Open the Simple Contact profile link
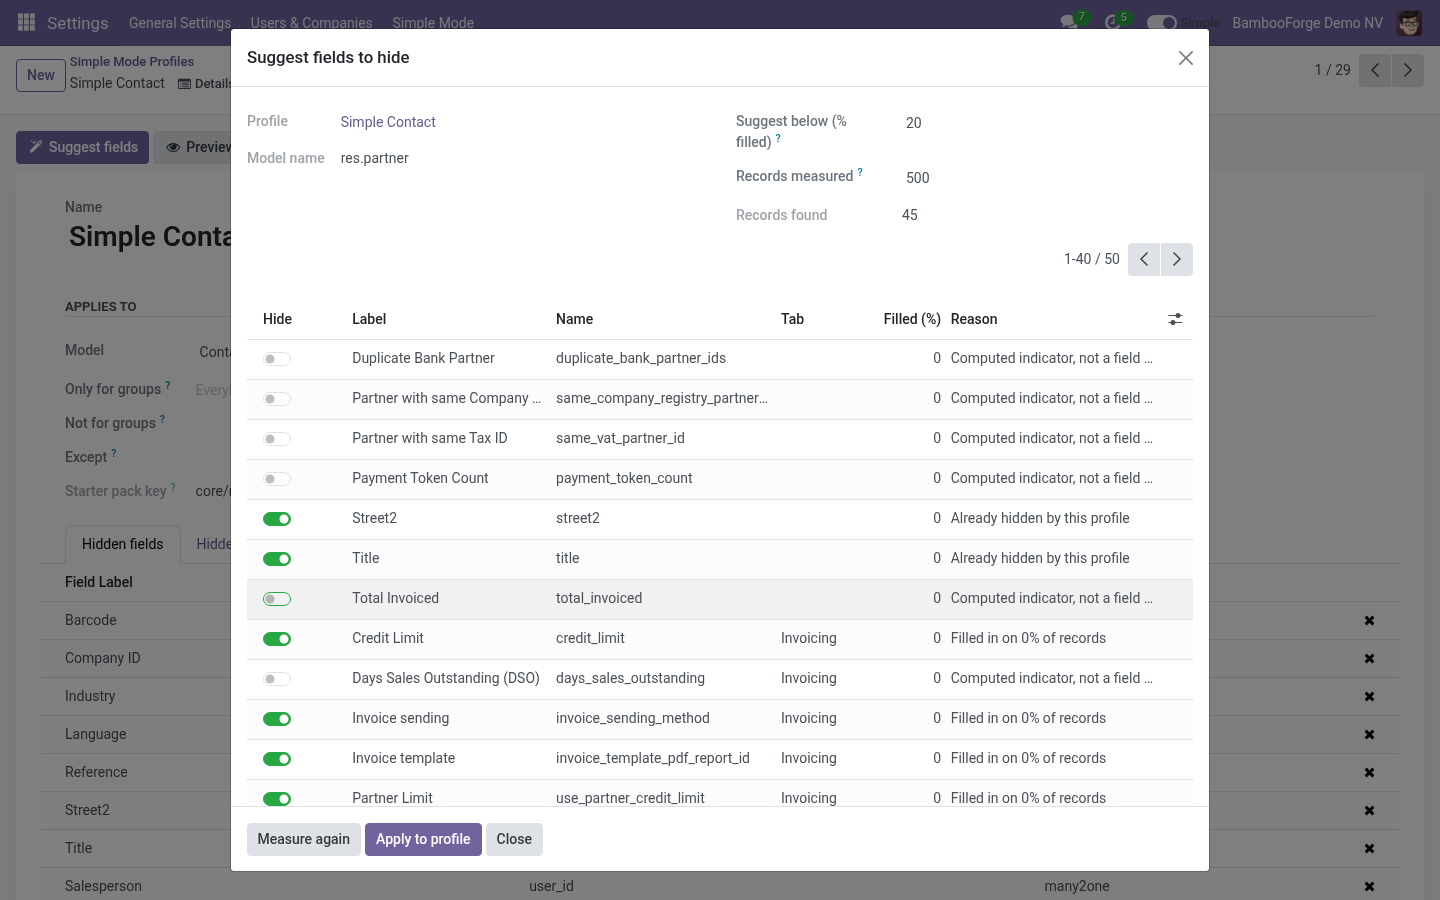Screen dimensions: 1440x900 coord(388,122)
